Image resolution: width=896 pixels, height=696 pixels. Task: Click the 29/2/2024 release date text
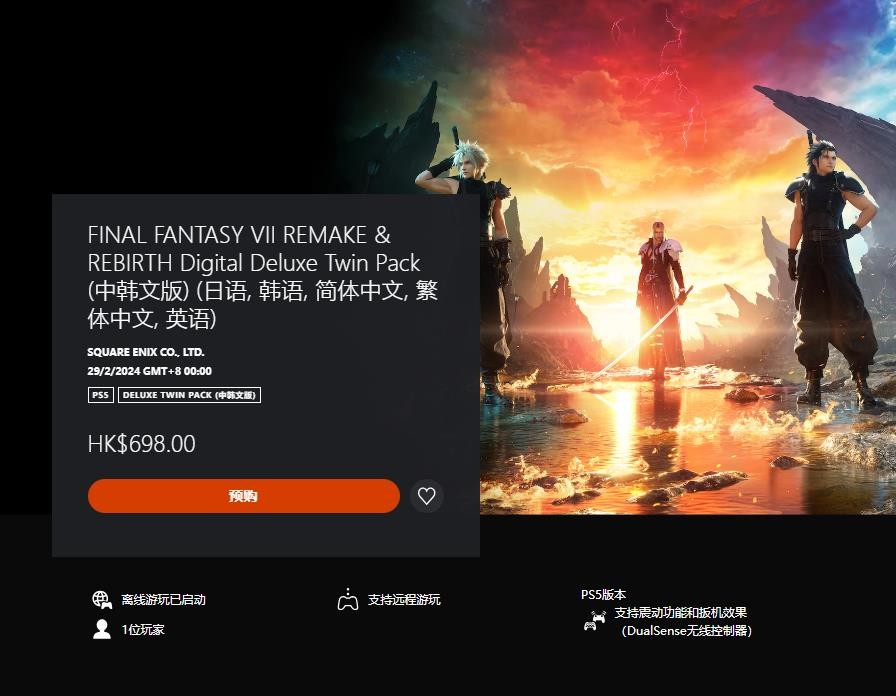coord(150,371)
